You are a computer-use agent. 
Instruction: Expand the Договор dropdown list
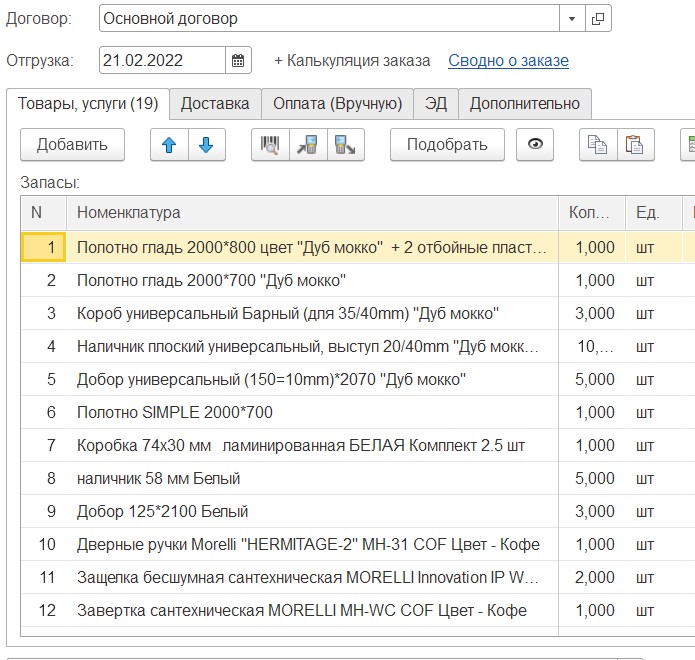[571, 19]
